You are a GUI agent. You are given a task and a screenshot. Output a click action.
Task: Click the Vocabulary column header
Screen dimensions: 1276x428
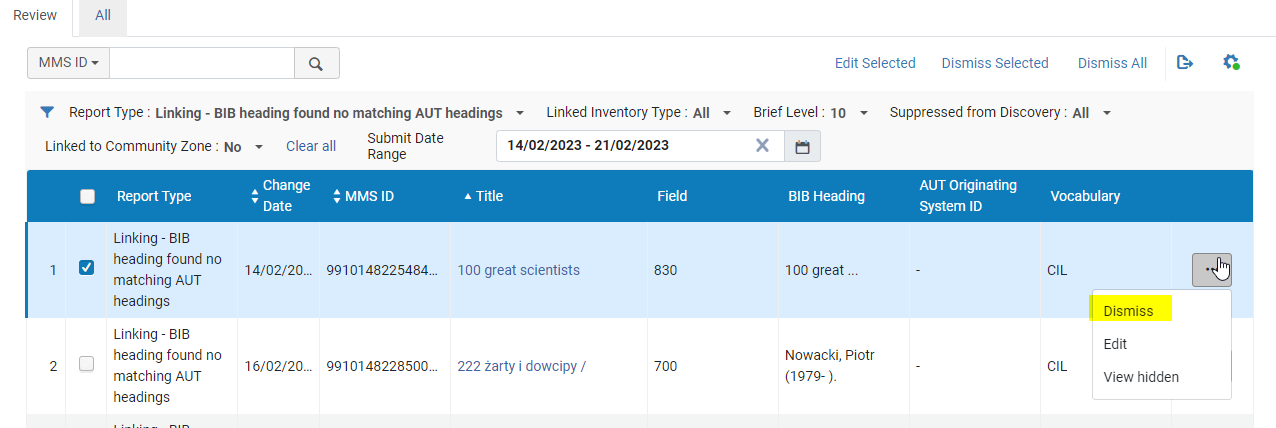[1085, 196]
